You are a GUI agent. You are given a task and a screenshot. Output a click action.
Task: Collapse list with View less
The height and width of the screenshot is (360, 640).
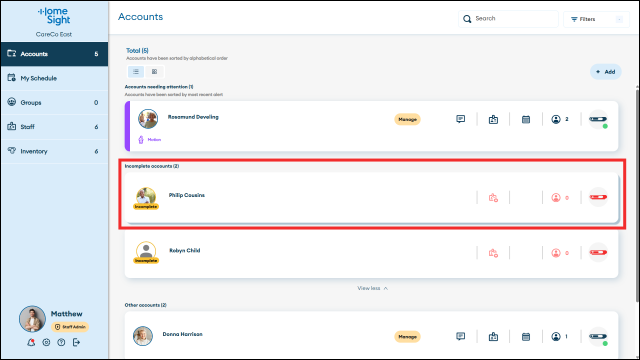tap(372, 288)
